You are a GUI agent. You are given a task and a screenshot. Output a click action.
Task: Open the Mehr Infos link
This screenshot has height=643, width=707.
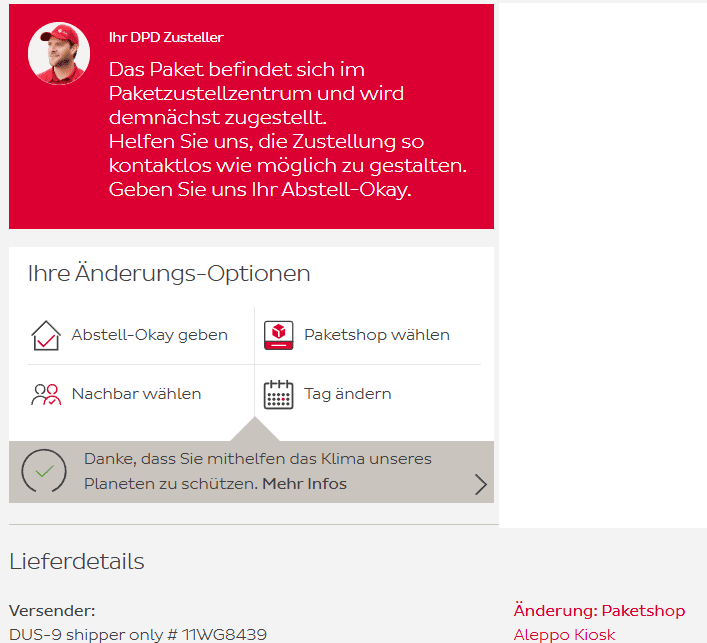(x=304, y=483)
